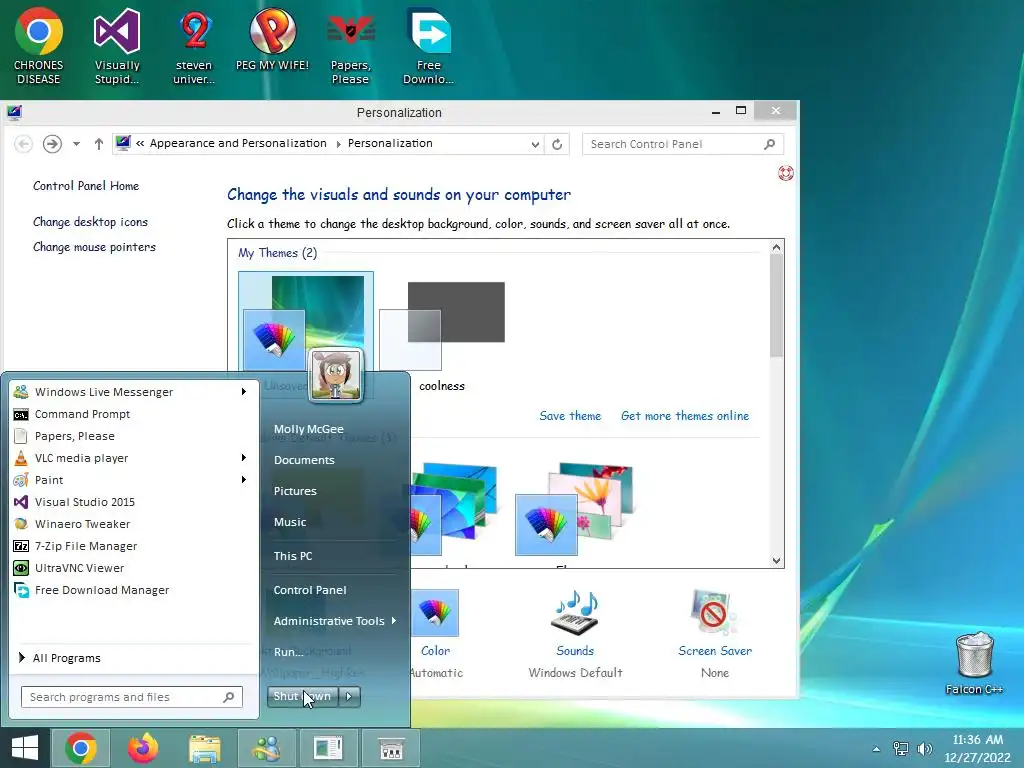Screen dimensions: 1024x768
Task: Open recent locations dropdown arrow
Action: pyautogui.click(x=76, y=144)
